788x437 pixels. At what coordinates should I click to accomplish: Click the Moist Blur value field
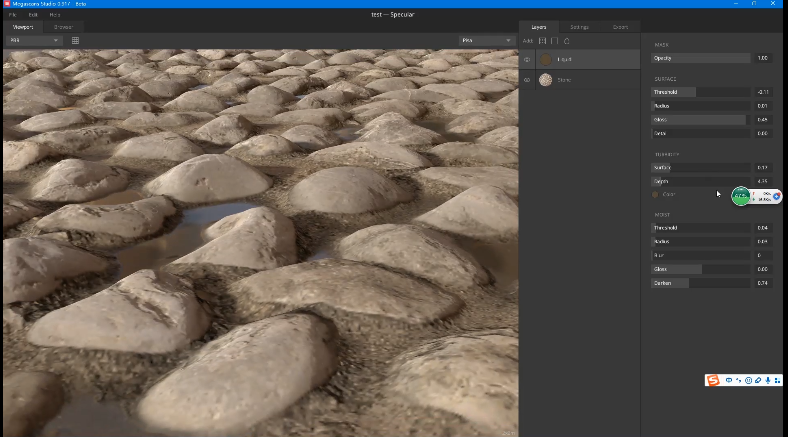tap(762, 255)
